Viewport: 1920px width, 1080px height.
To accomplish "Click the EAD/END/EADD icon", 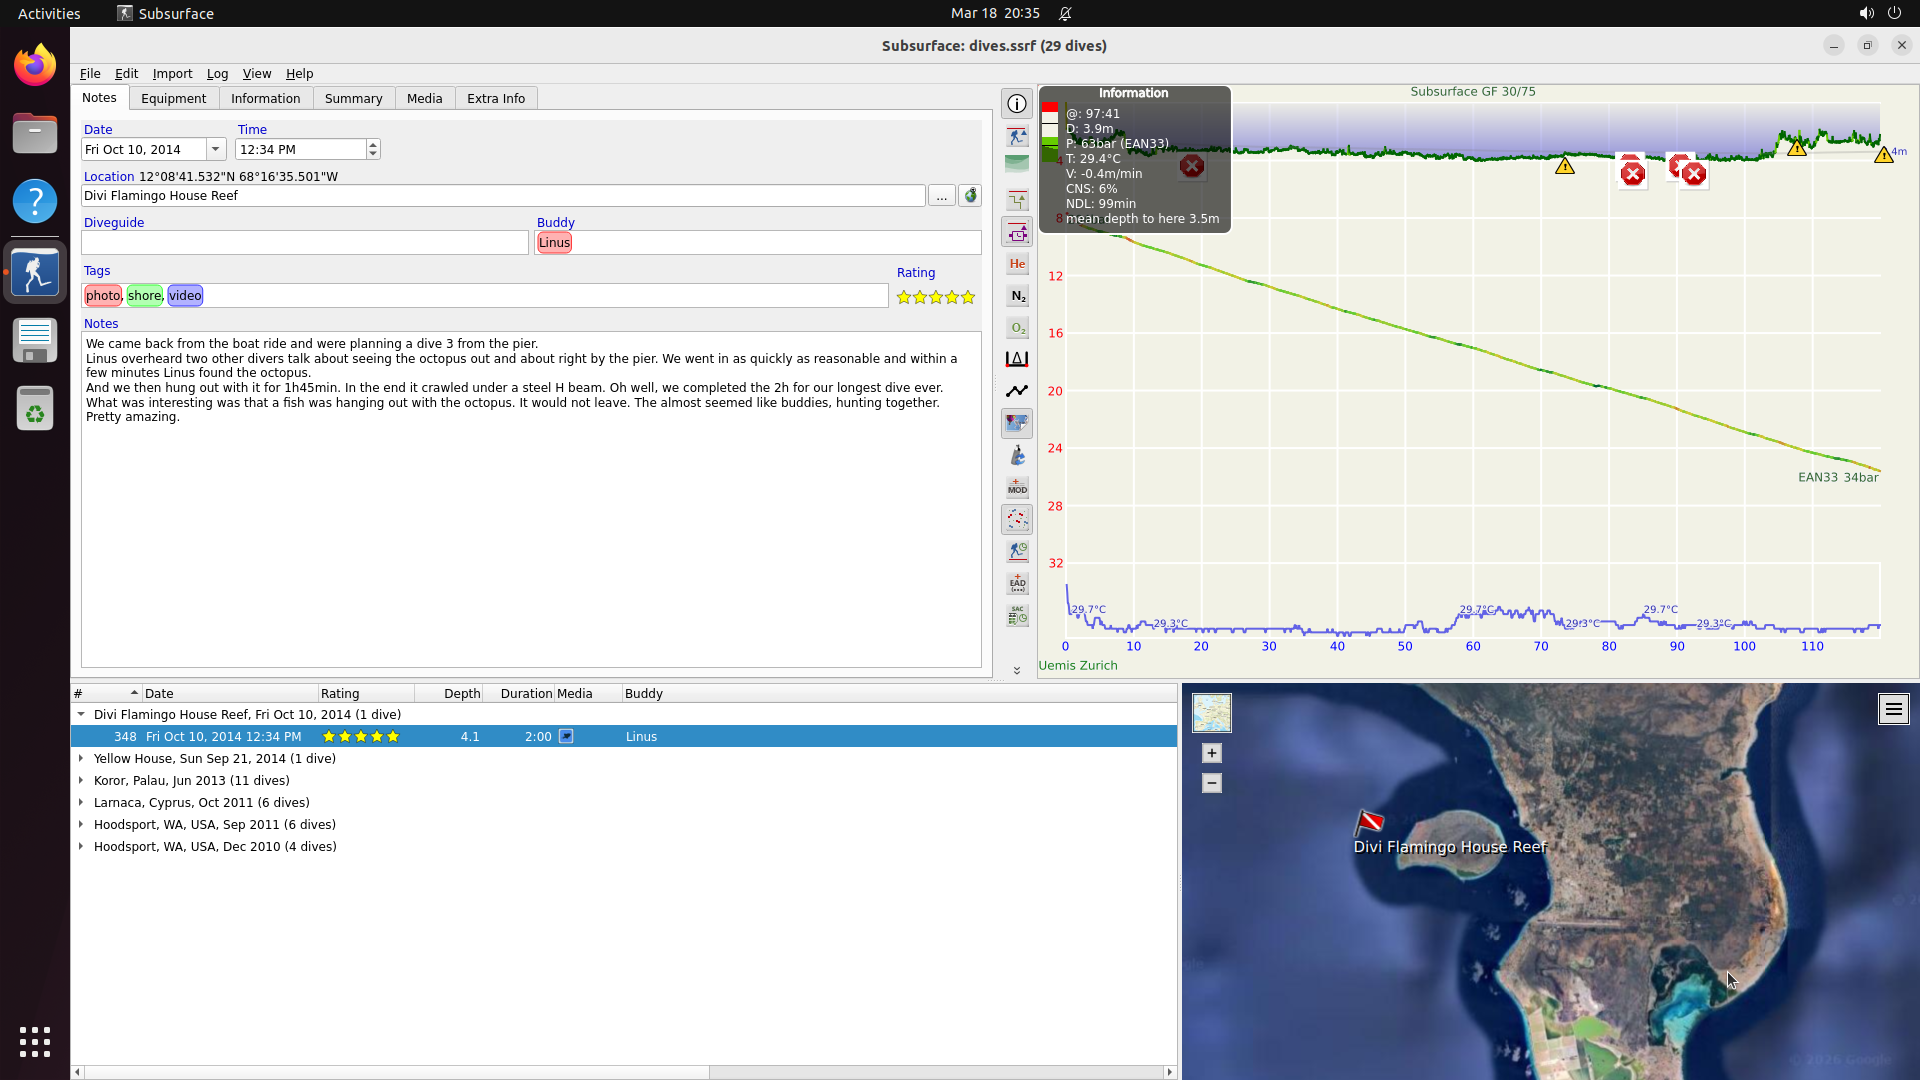I will tap(1017, 583).
